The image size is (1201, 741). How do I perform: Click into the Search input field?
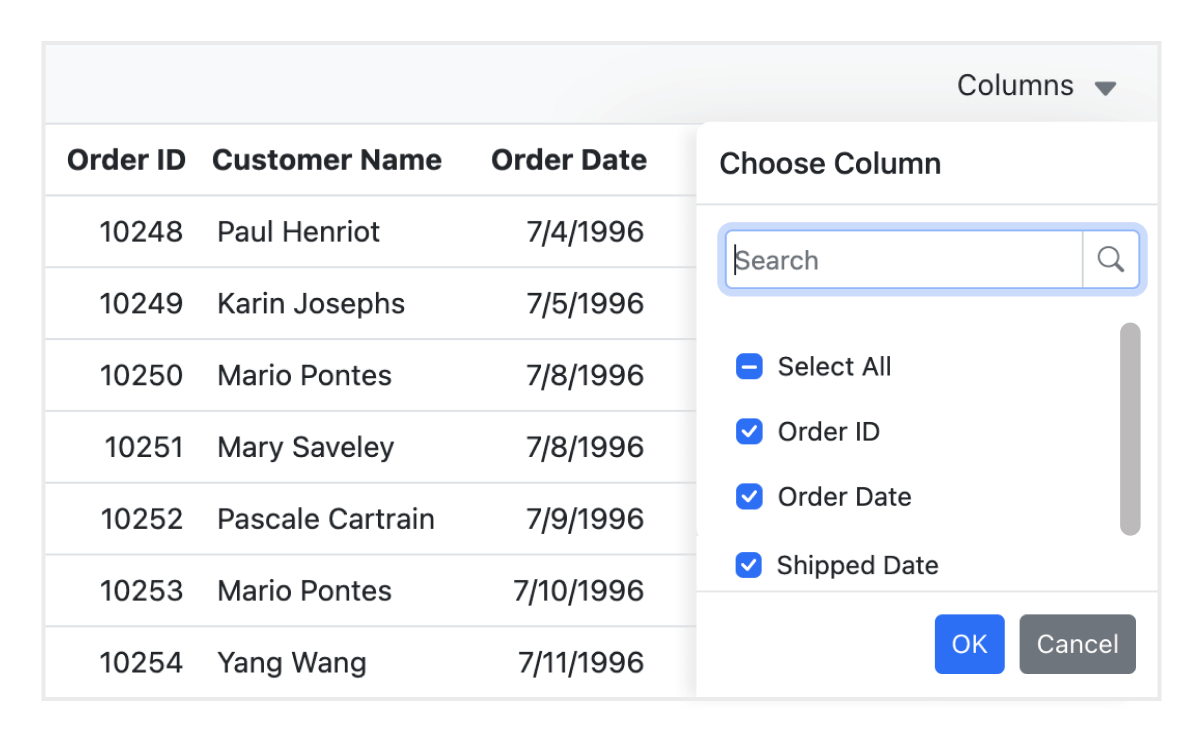tap(905, 260)
